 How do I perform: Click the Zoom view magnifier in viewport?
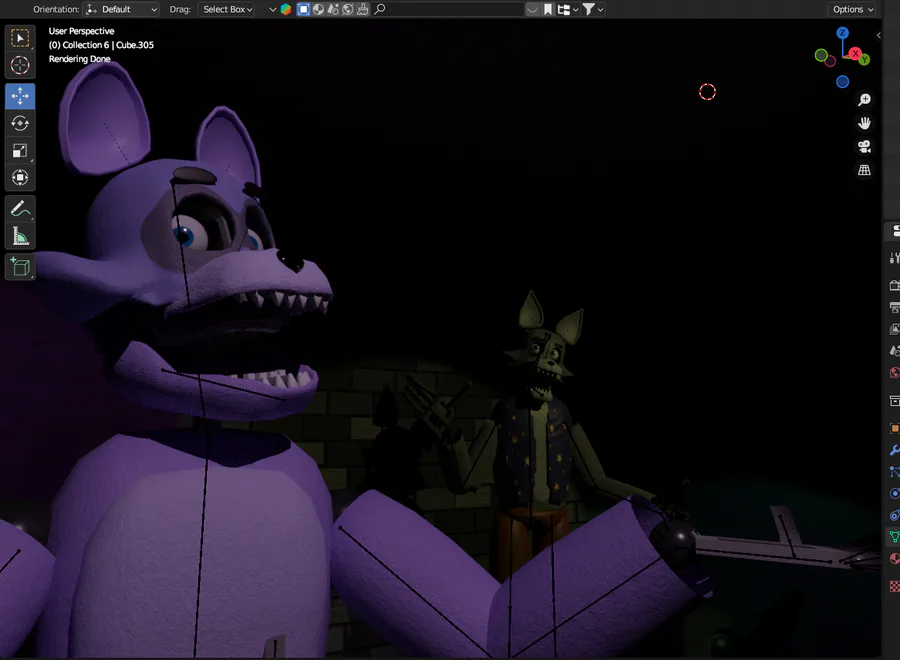(x=864, y=100)
